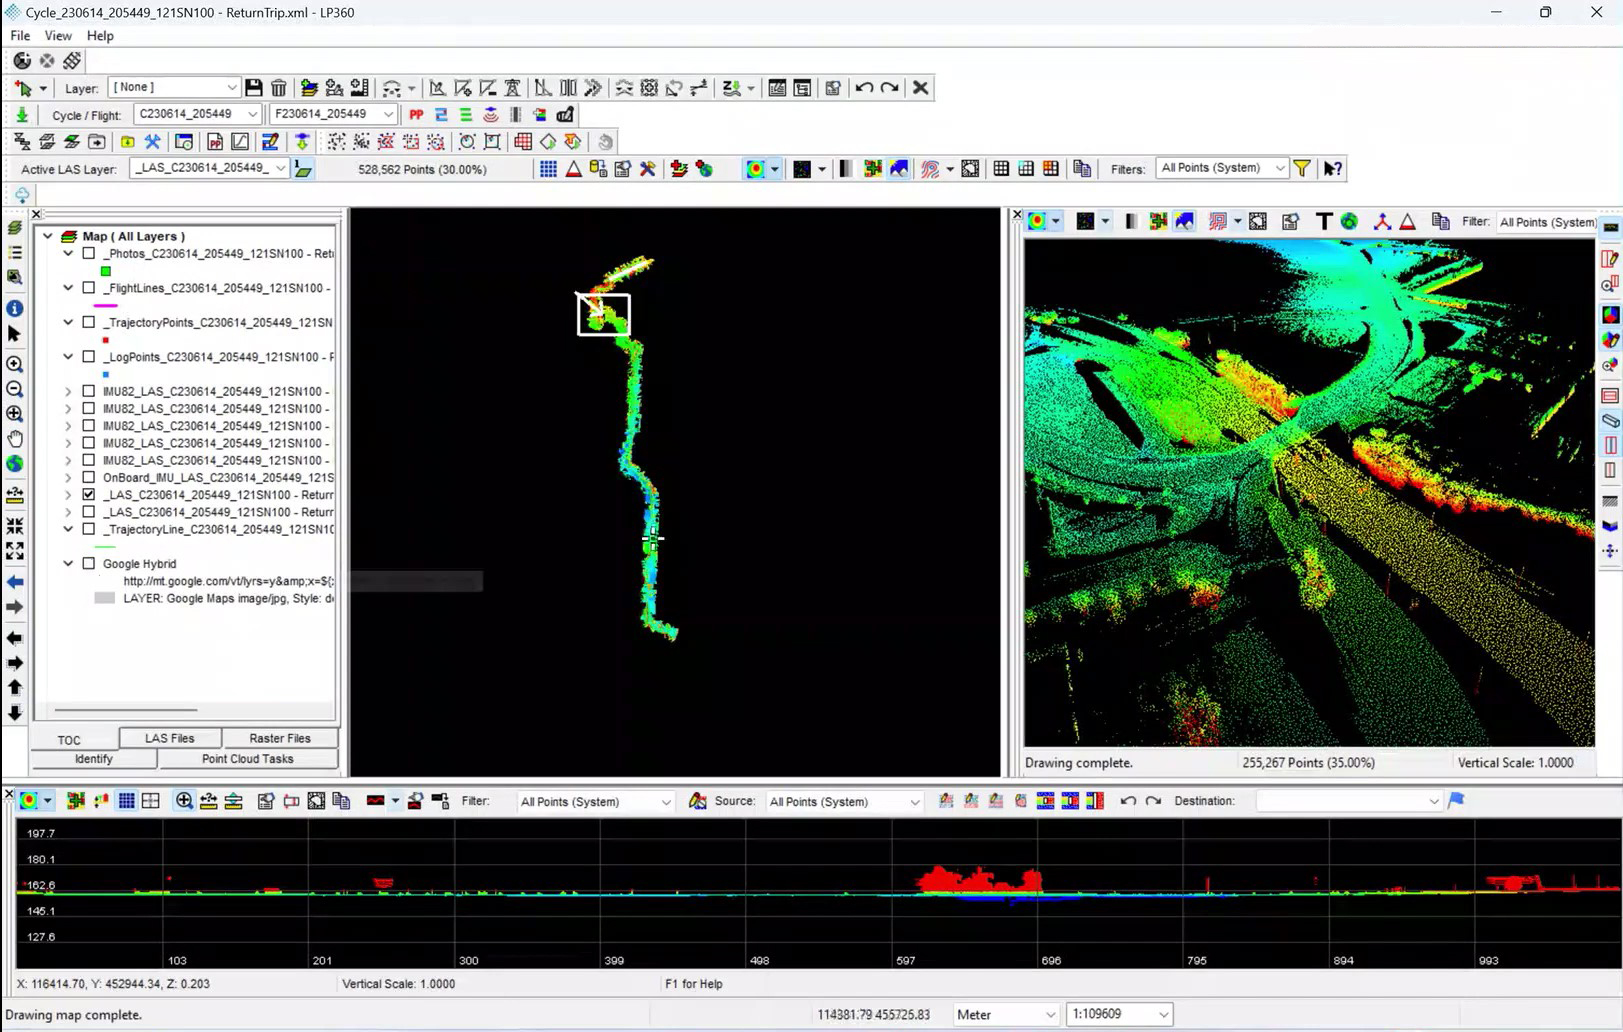Disable the _LAS_C230614_205449 layer checkbox
Viewport: 1623px width, 1032px height.
[89, 493]
